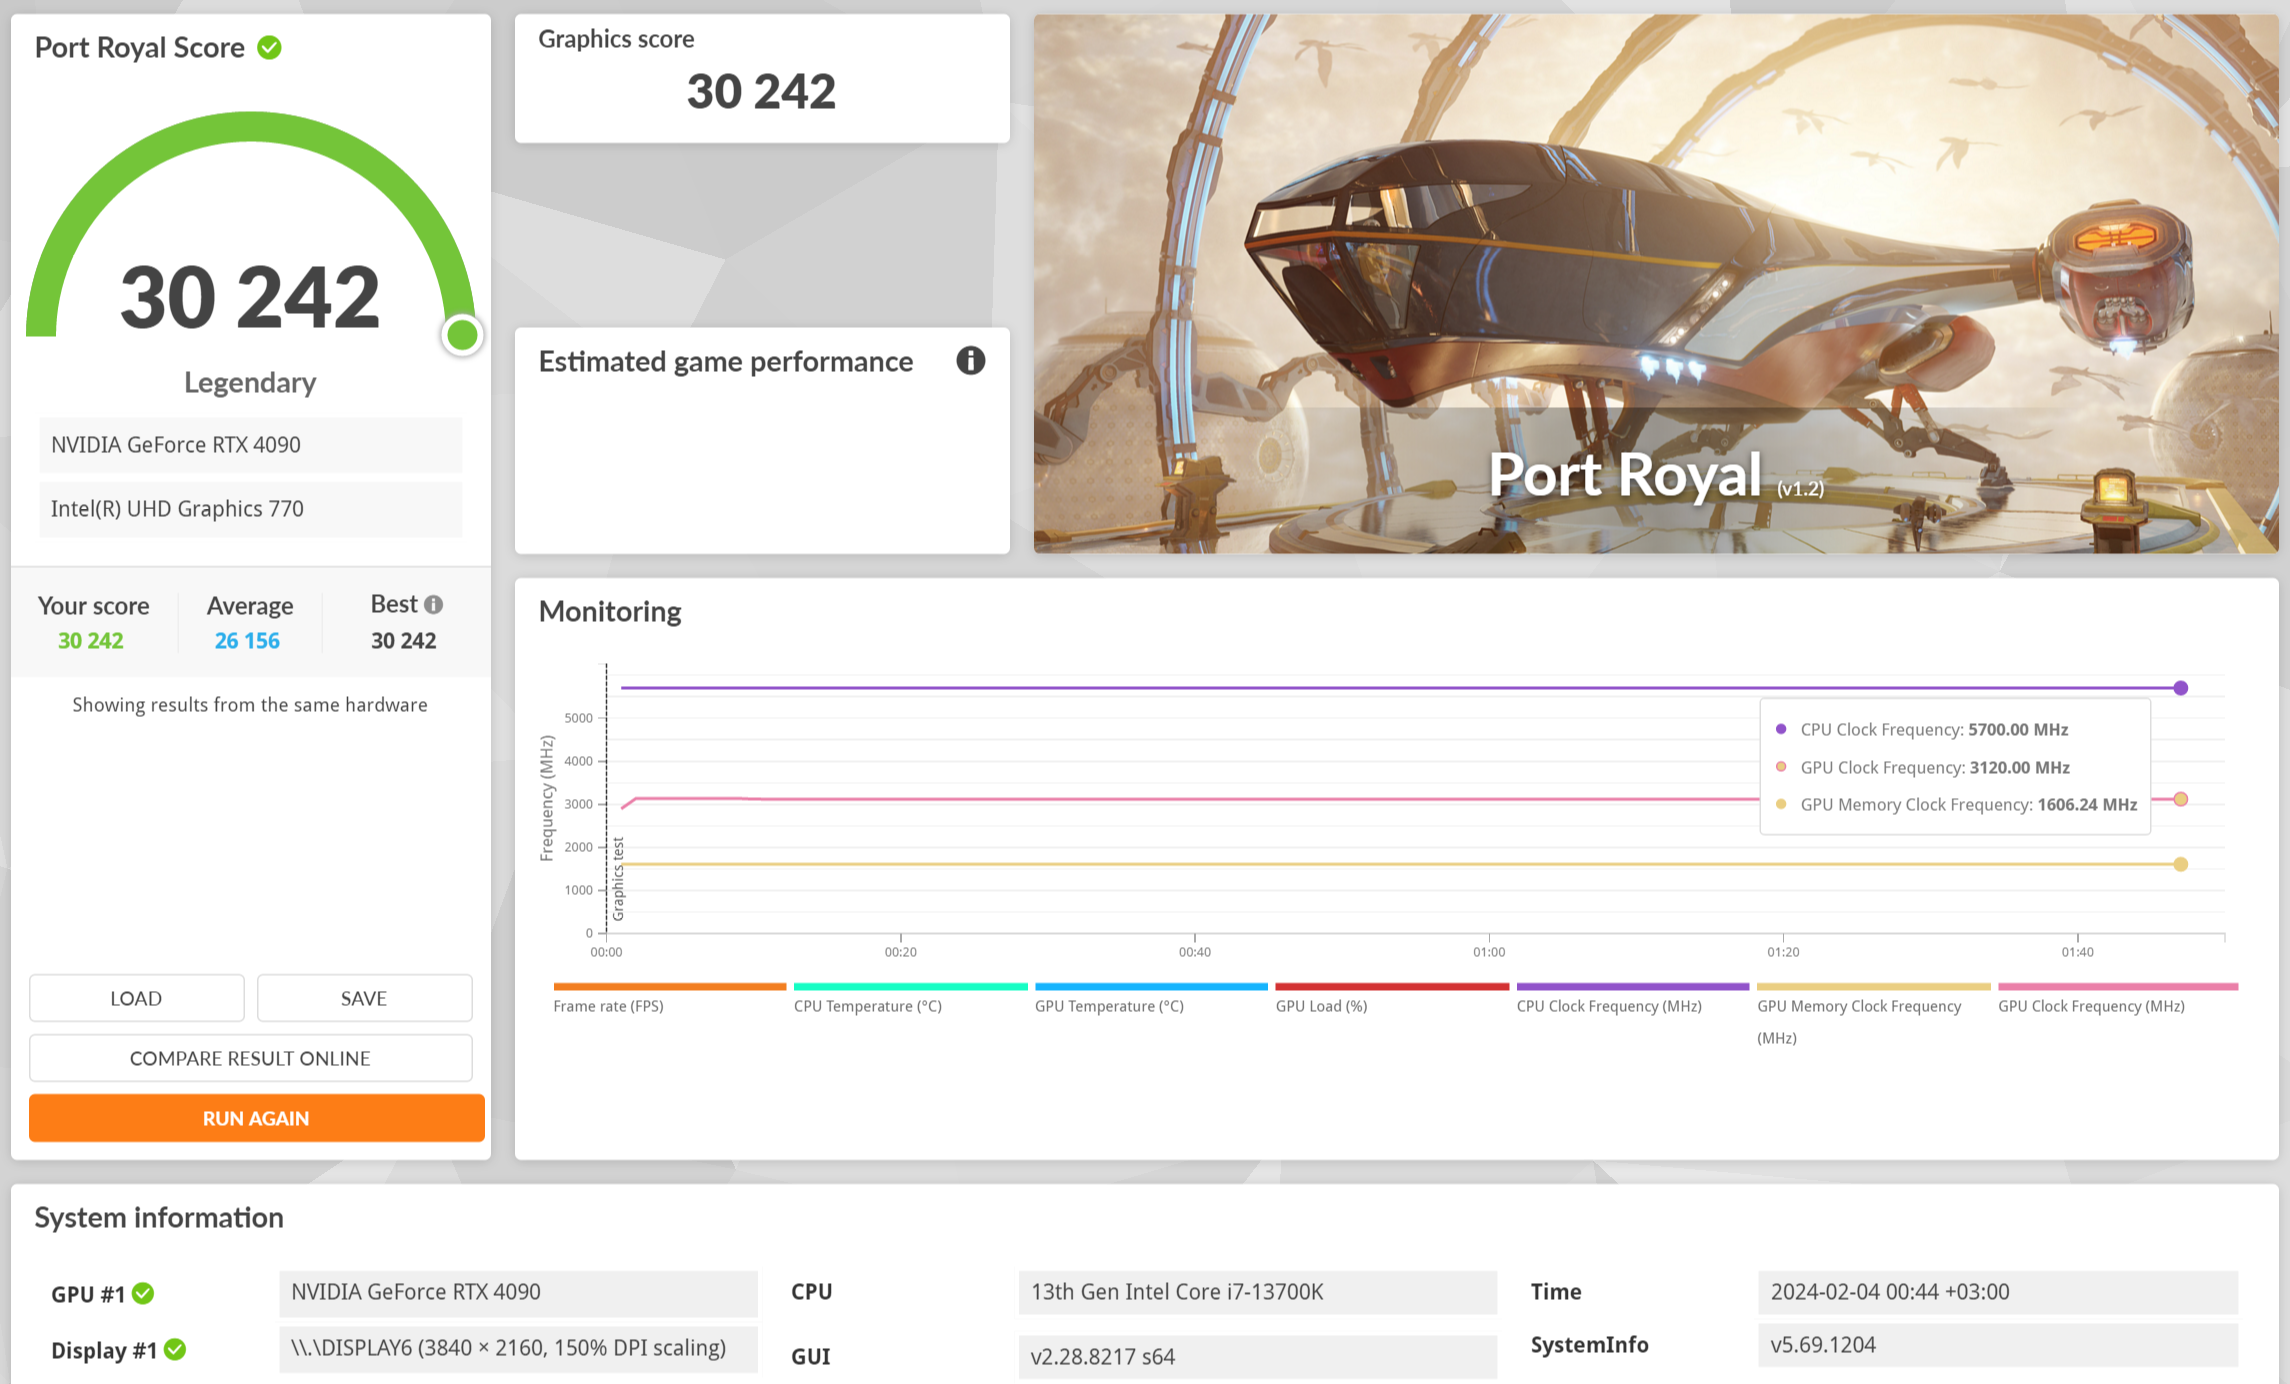2290x1384 pixels.
Task: Toggle GPU Load (%) series visibility
Action: click(x=1321, y=1006)
